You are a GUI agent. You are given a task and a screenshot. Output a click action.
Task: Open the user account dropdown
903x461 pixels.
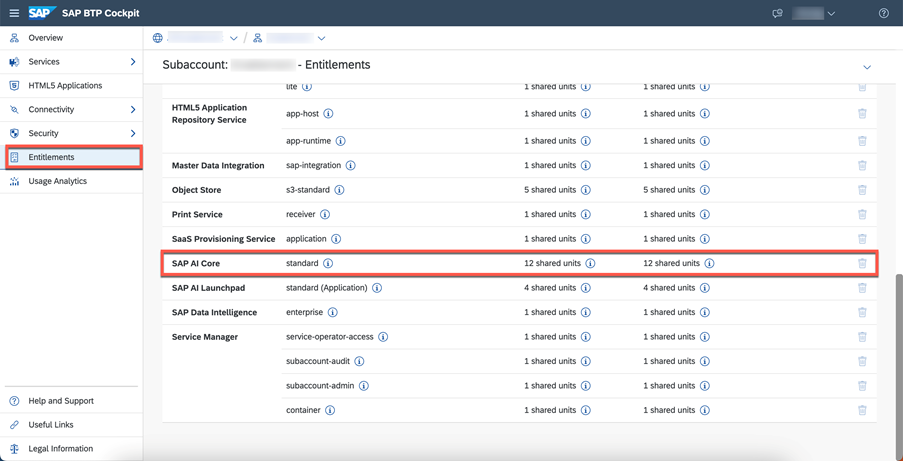click(814, 13)
